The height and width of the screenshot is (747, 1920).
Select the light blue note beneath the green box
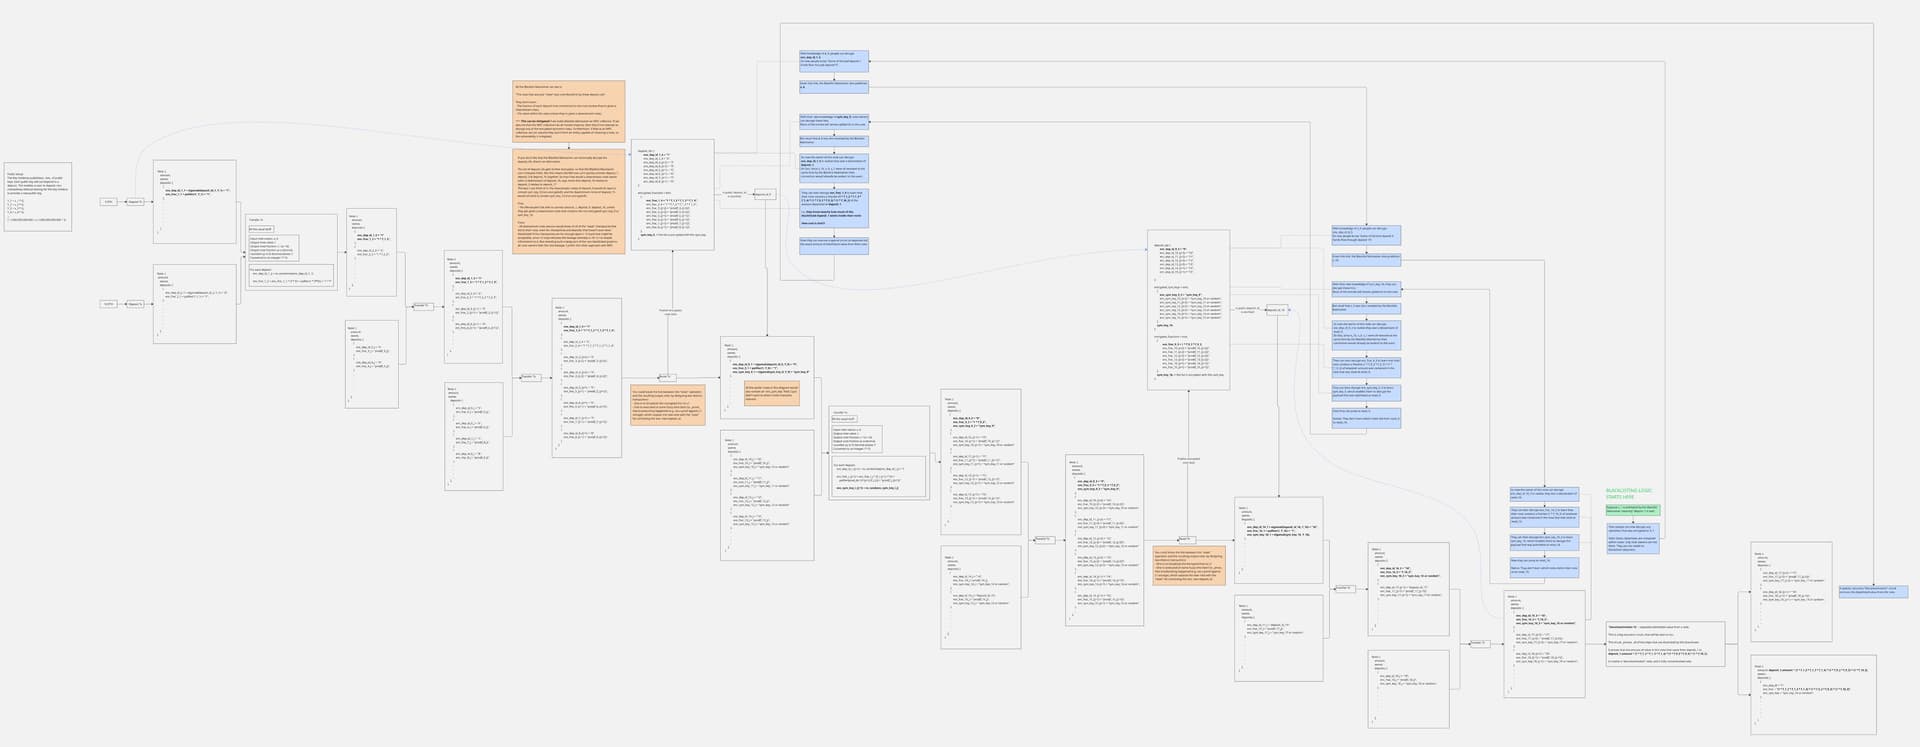1633,539
